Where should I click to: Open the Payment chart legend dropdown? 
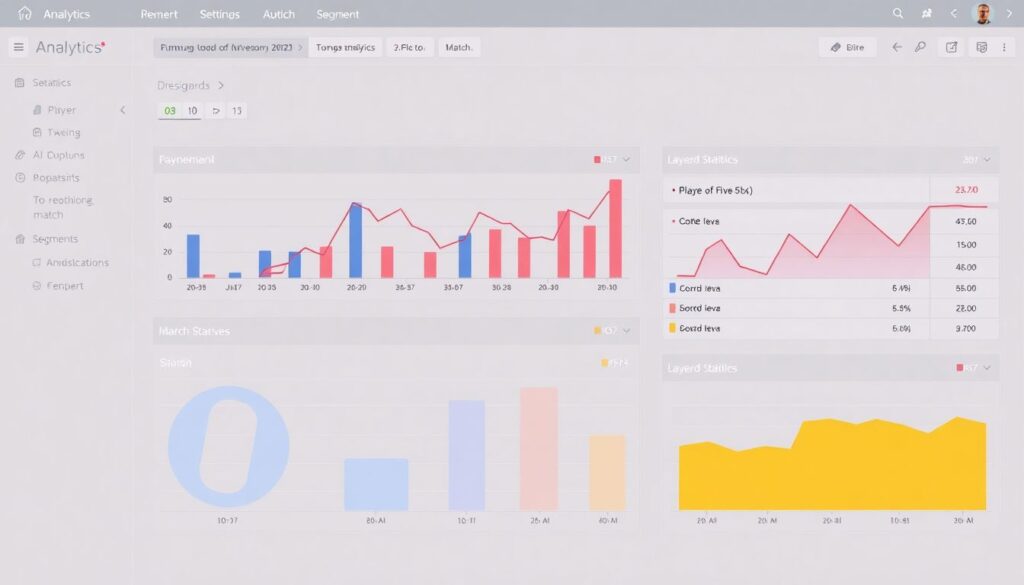click(x=626, y=159)
